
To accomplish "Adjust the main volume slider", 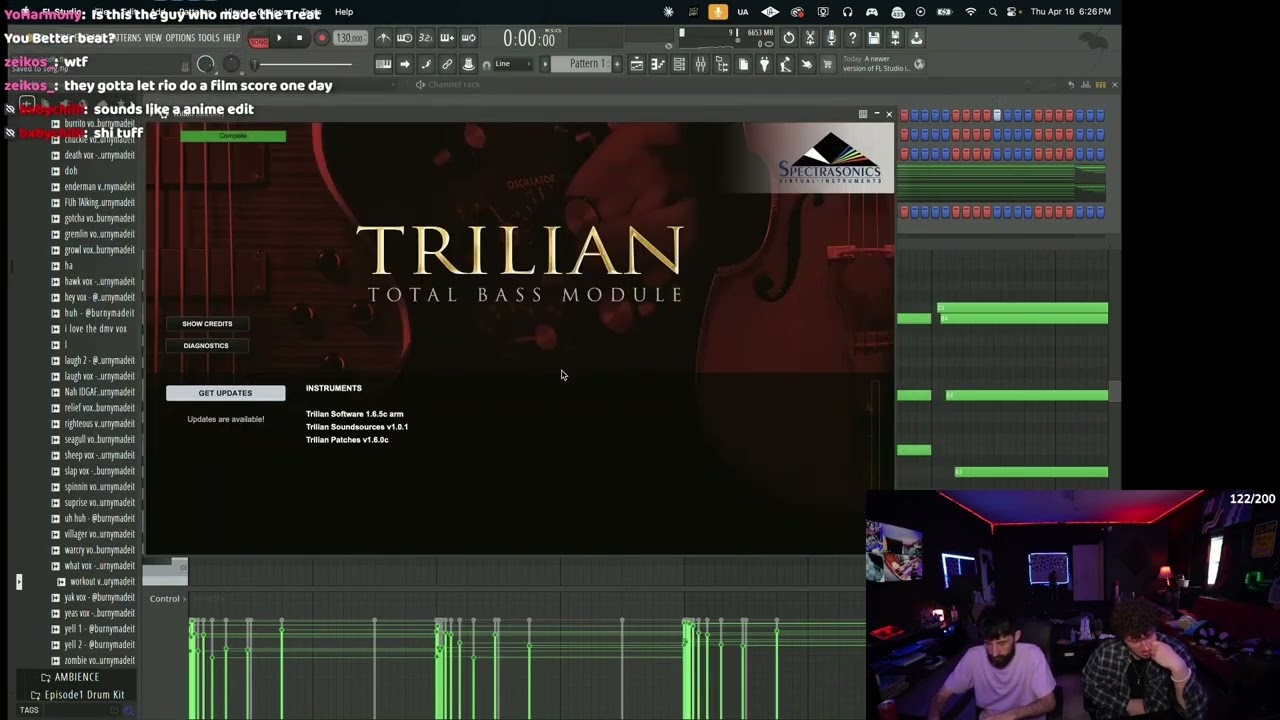I will [x=302, y=65].
